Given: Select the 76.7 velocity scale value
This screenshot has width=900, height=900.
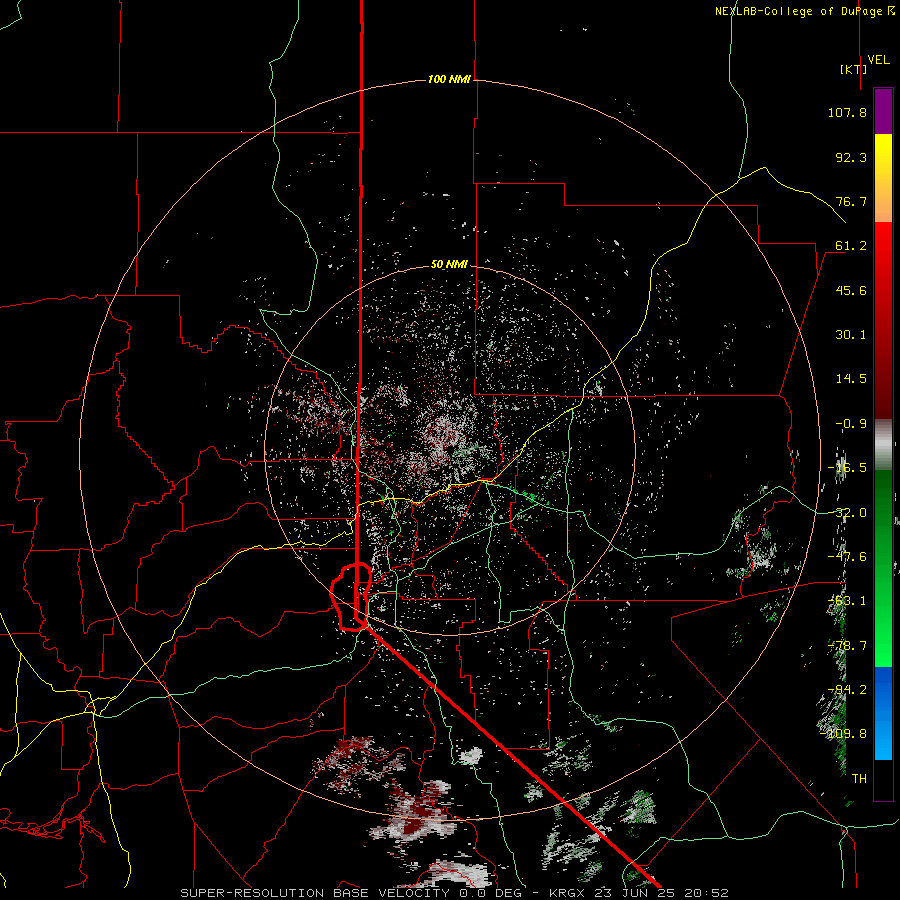Looking at the screenshot, I should pyautogui.click(x=851, y=201).
